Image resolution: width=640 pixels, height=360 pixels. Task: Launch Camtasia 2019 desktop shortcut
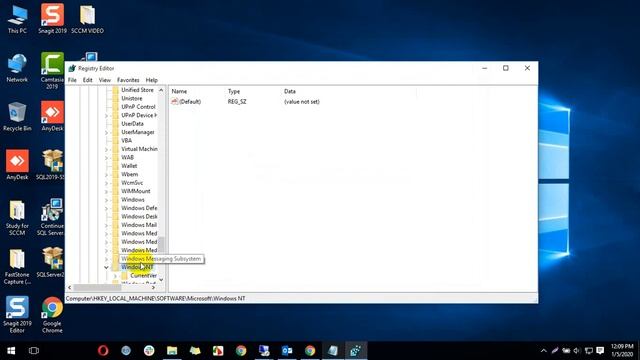tap(52, 70)
